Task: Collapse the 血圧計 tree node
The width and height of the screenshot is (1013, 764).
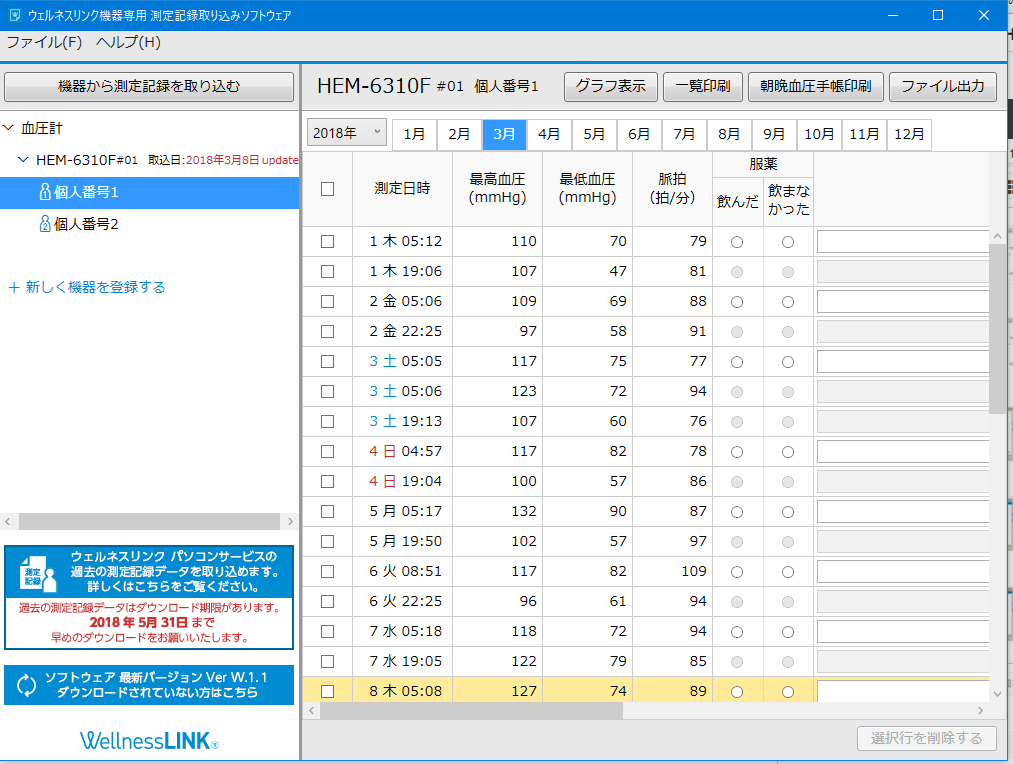Action: point(8,128)
